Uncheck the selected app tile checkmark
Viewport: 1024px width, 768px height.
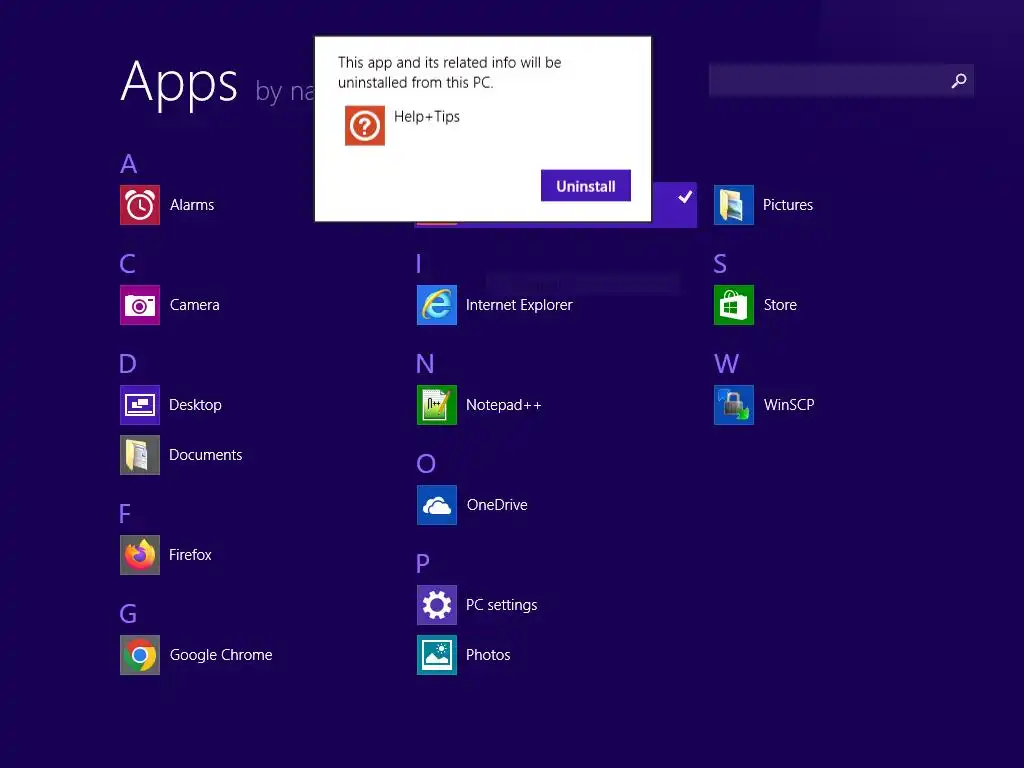coord(684,197)
